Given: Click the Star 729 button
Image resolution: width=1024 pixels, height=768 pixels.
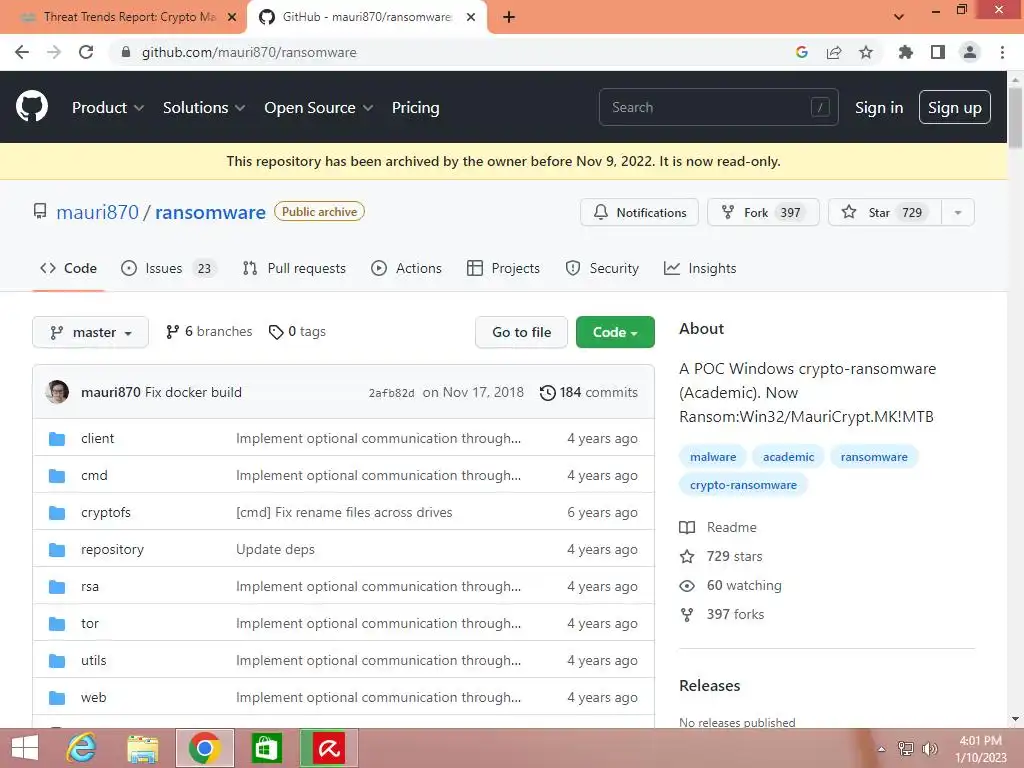Looking at the screenshot, I should (x=885, y=213).
